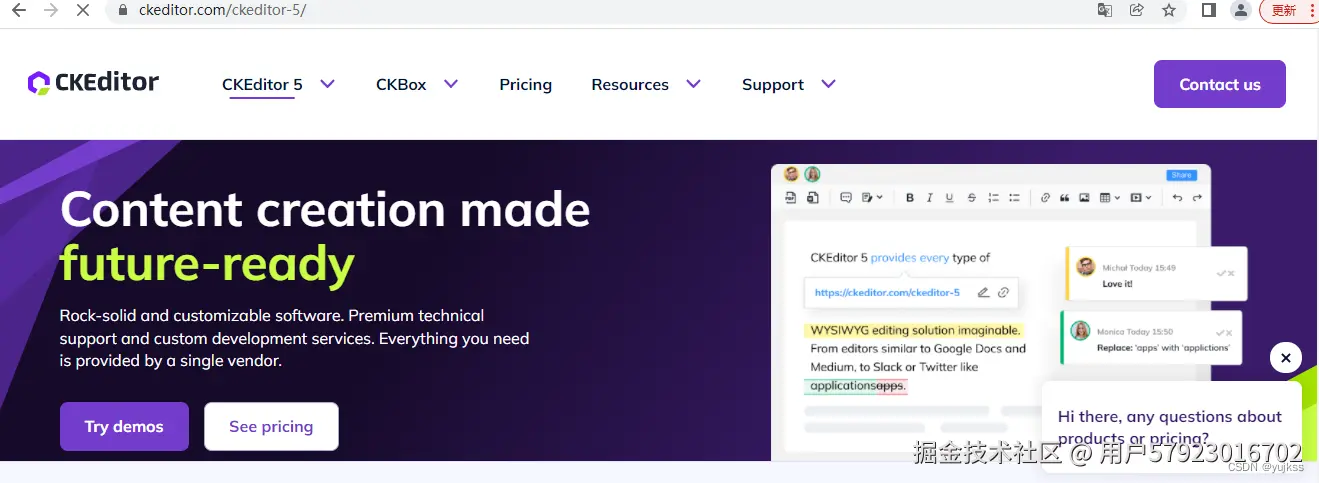Go to the Pricing nav link
This screenshot has height=483, width=1319.
click(526, 85)
